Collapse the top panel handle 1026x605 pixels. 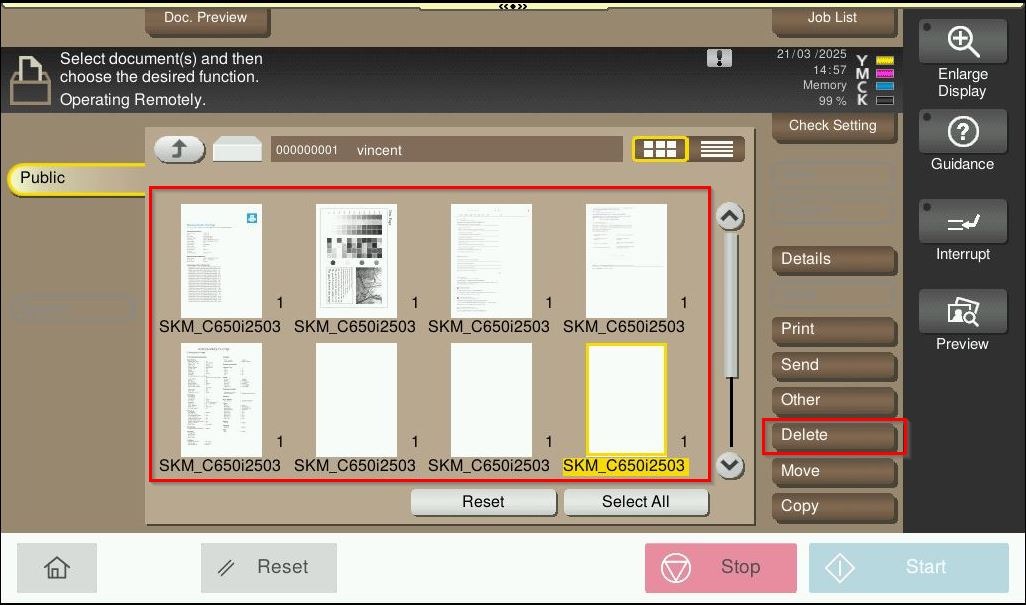512,6
